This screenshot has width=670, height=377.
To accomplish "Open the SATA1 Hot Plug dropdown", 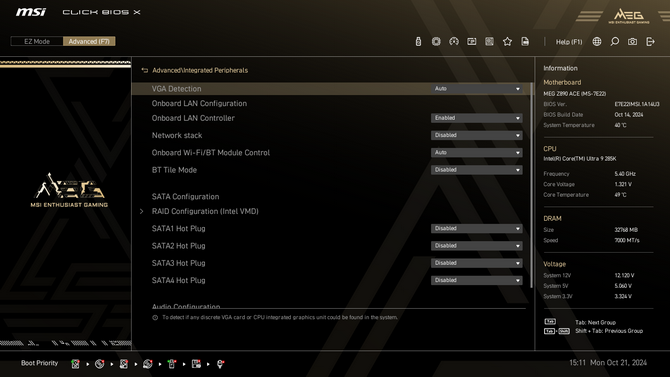I will pos(476,229).
